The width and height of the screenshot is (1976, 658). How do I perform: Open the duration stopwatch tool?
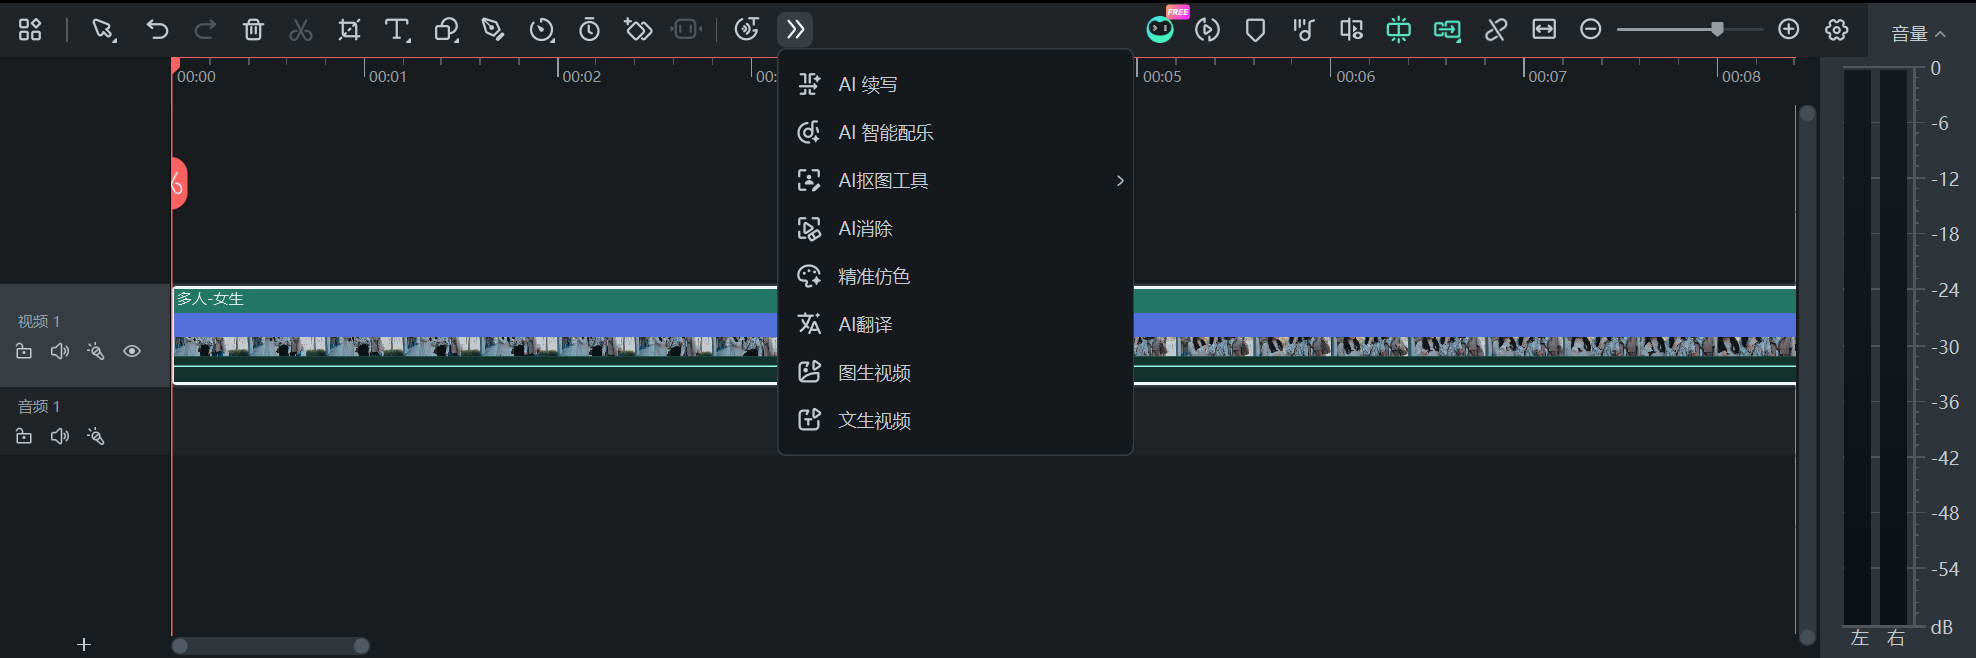coord(590,30)
